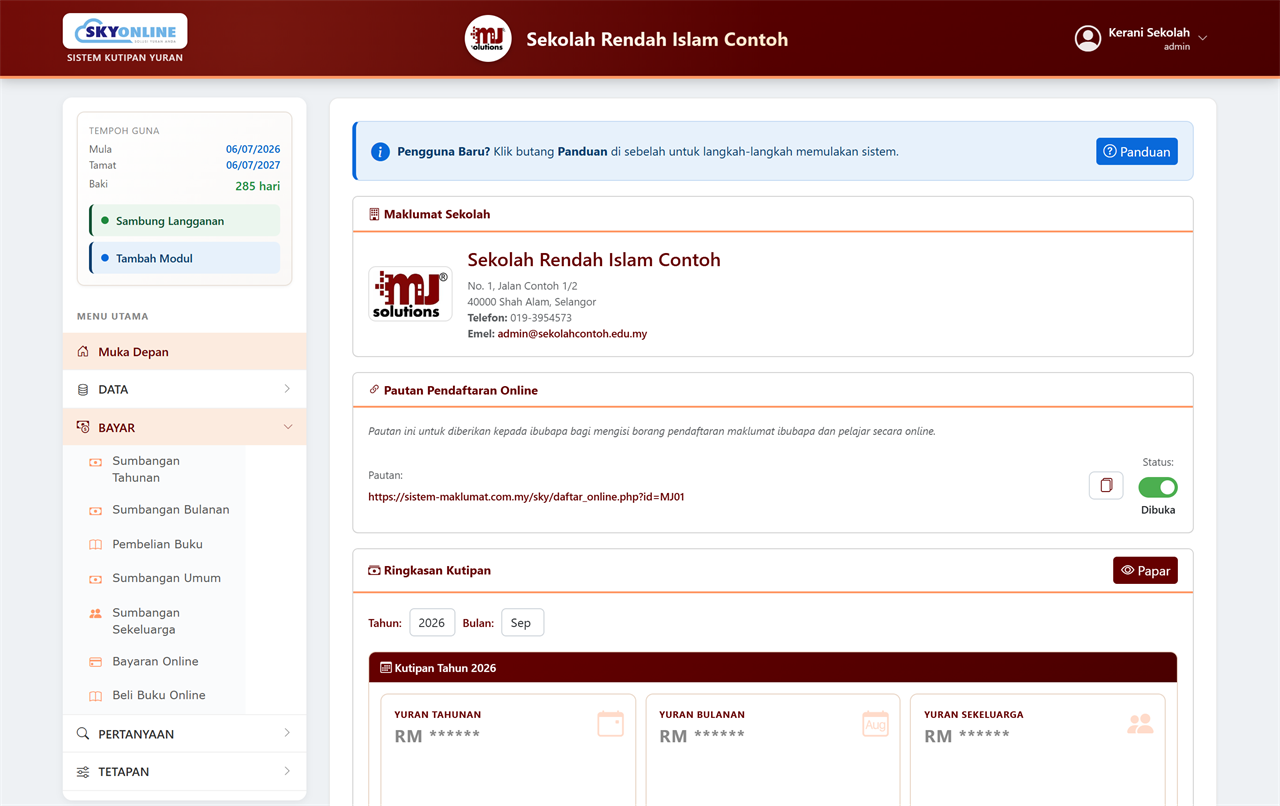This screenshot has width=1280, height=806.
Task: Click the YURAN SEKELUARGA summary card
Action: coord(1037,750)
